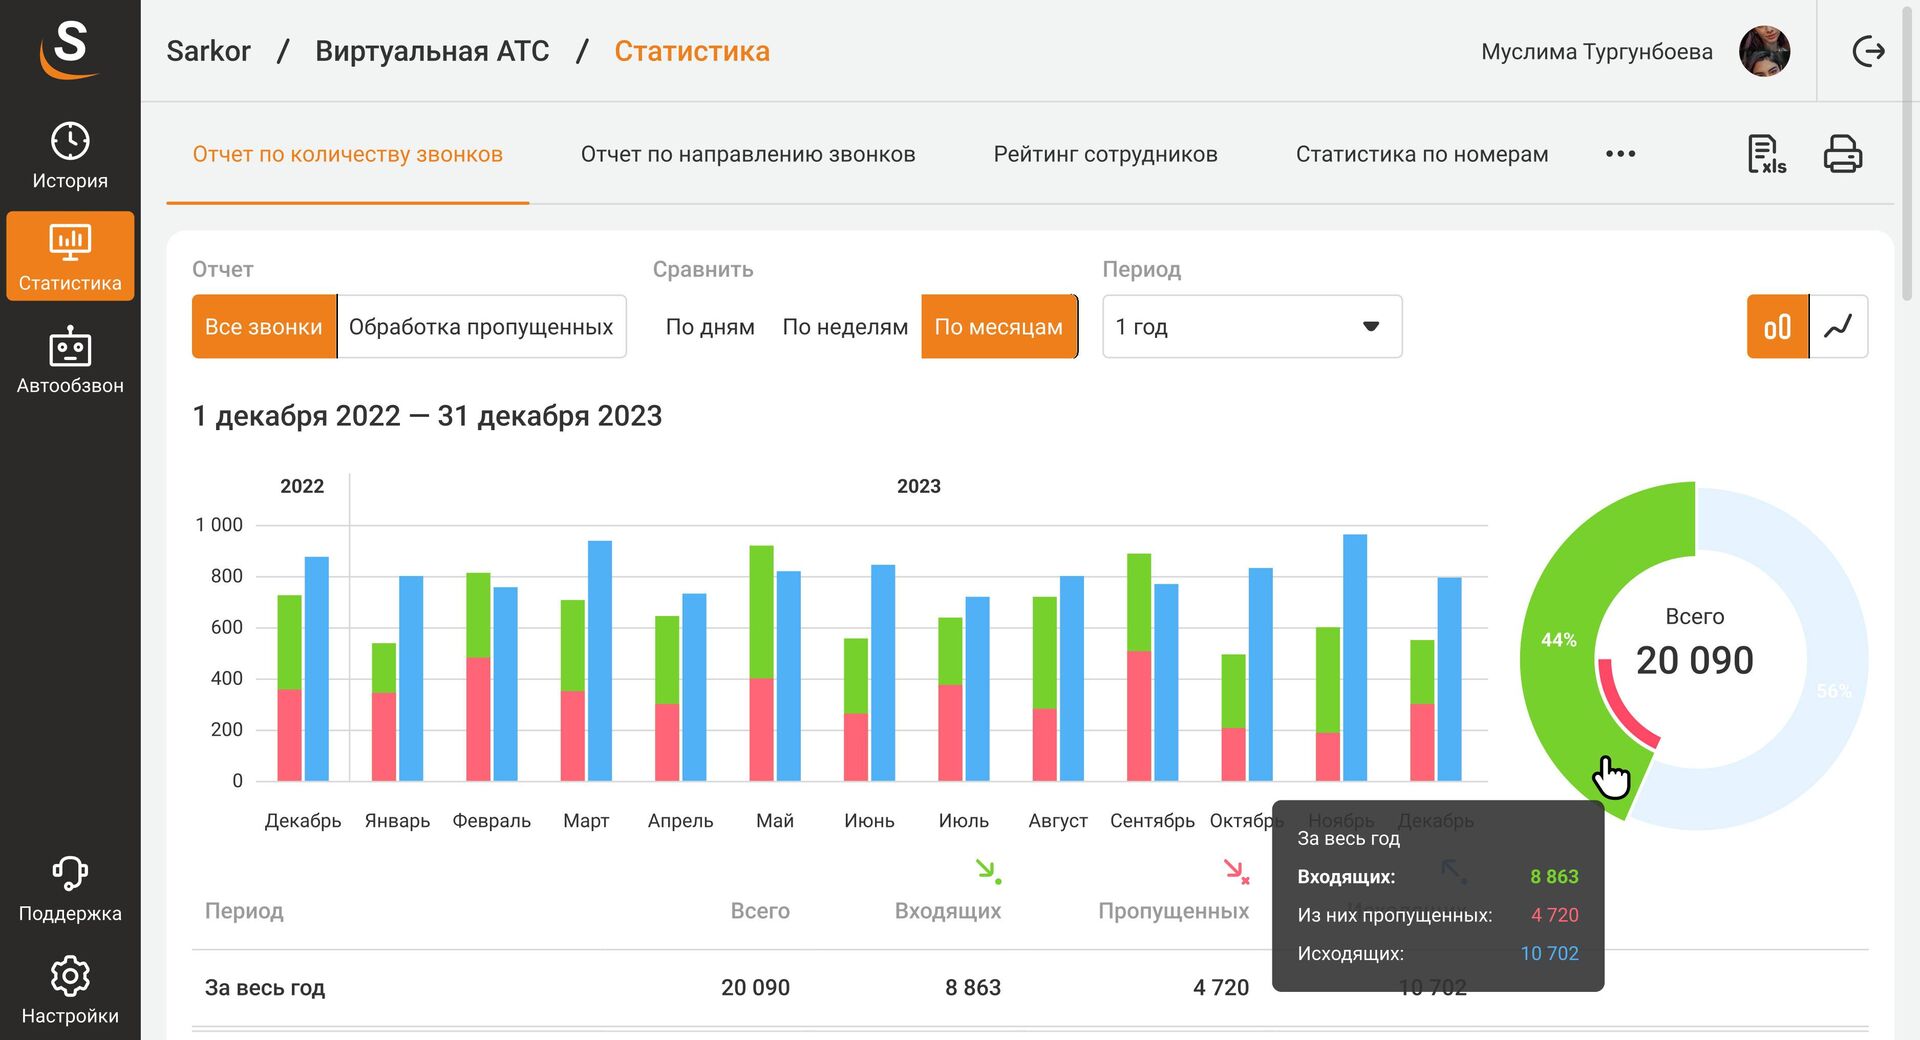Click 20 090 total table cell
Viewport: 1920px width, 1040px height.
755,988
